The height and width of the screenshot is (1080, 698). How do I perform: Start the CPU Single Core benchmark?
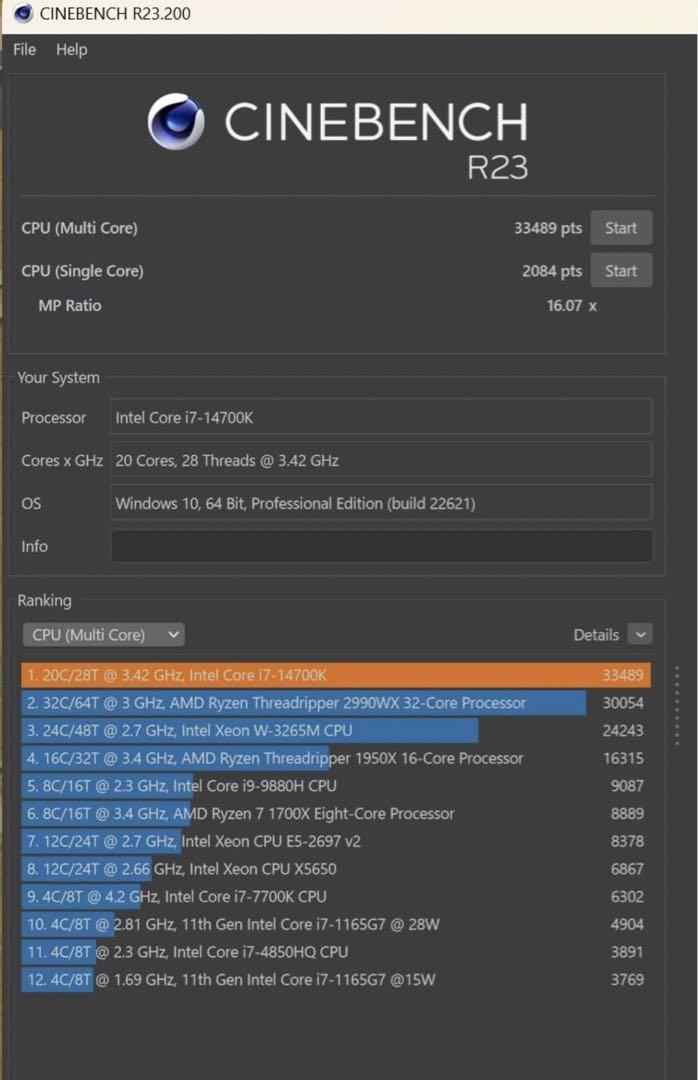click(x=621, y=271)
